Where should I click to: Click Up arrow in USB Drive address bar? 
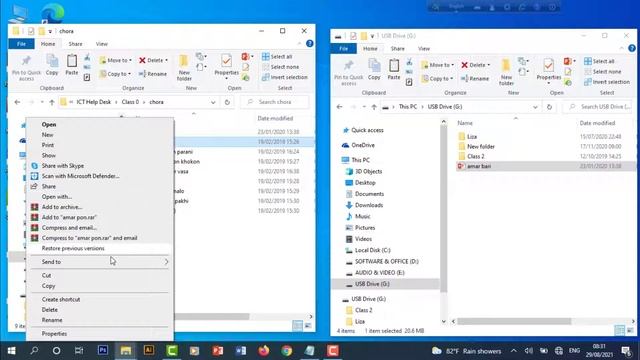point(374,107)
